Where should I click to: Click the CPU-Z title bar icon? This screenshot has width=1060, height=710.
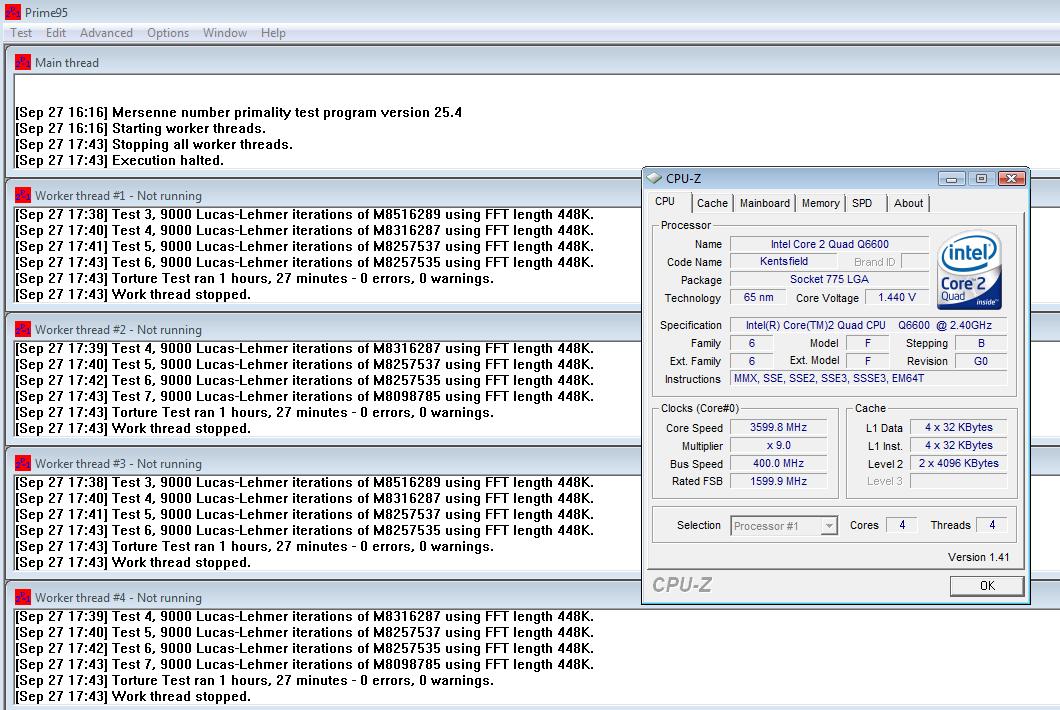pyautogui.click(x=654, y=178)
